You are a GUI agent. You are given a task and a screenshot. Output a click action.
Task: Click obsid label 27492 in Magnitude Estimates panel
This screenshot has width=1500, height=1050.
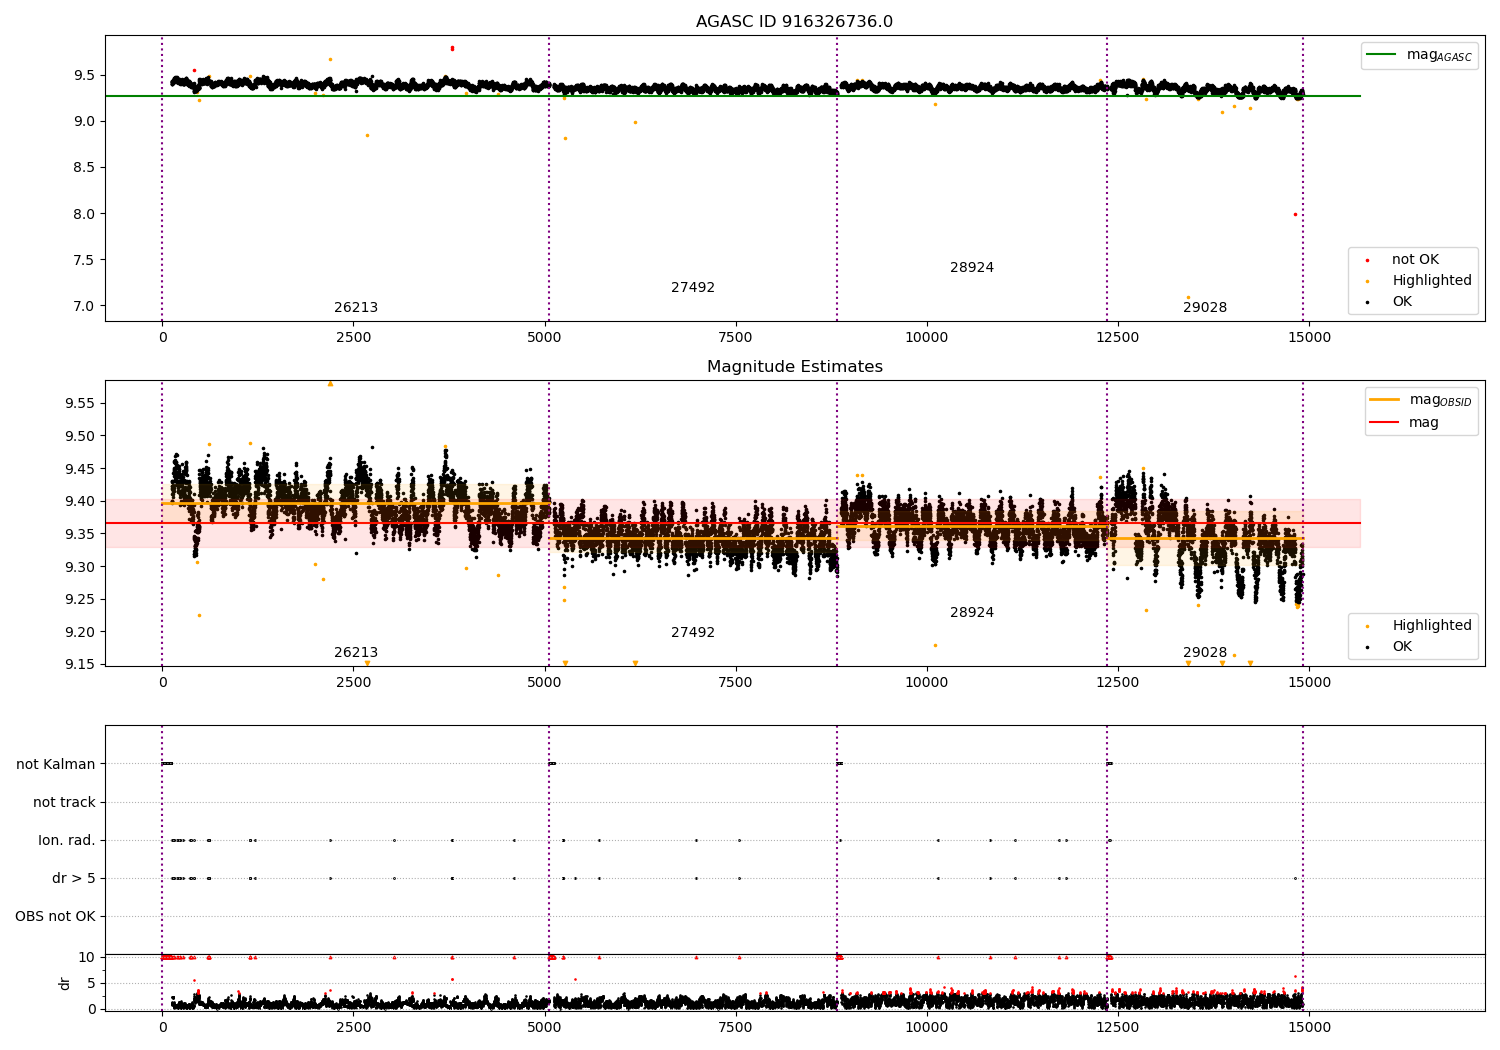coord(693,633)
